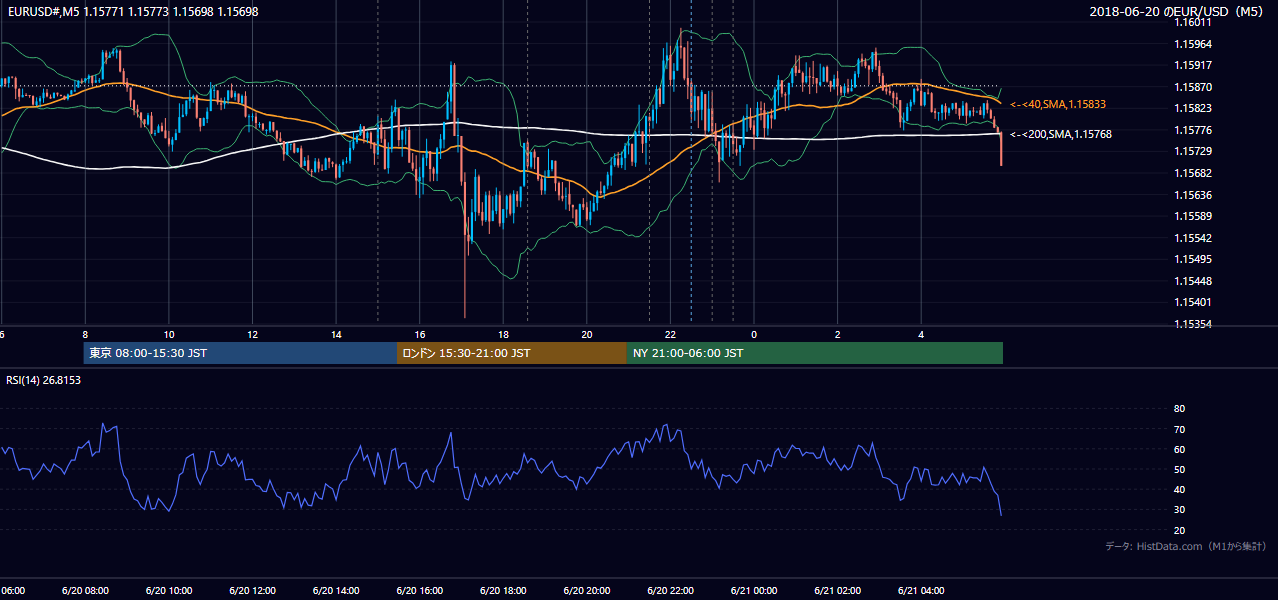Open the HistData.com data source credit
This screenshot has height=600, width=1278.
[x=1186, y=546]
